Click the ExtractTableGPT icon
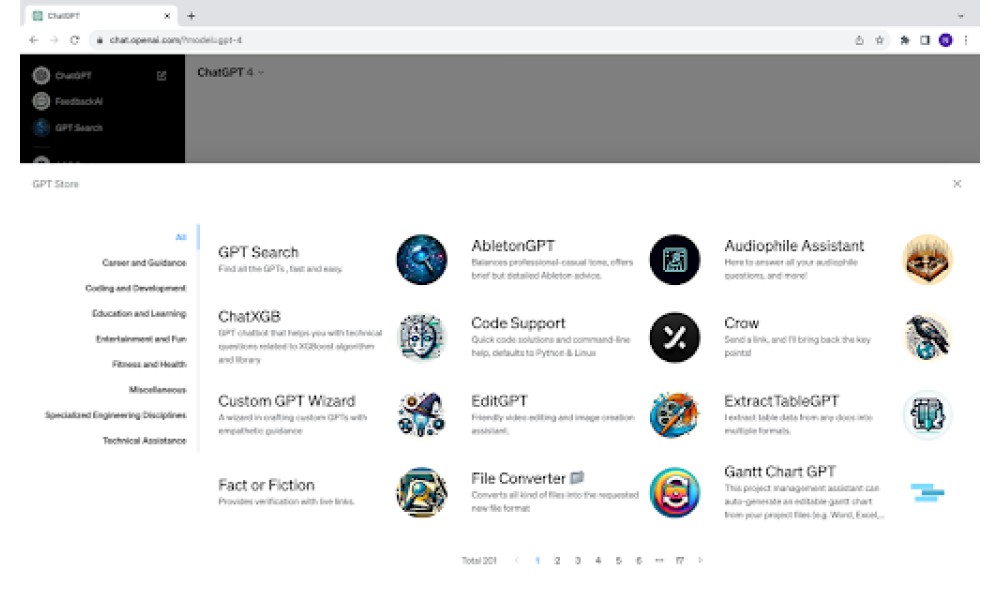Image resolution: width=1000 pixels, height=600 pixels. pyautogui.click(x=927, y=415)
